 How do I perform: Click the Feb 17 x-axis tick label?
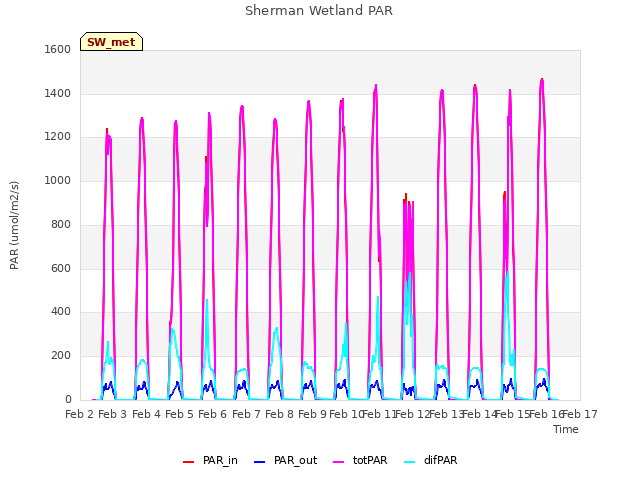pyautogui.click(x=580, y=414)
